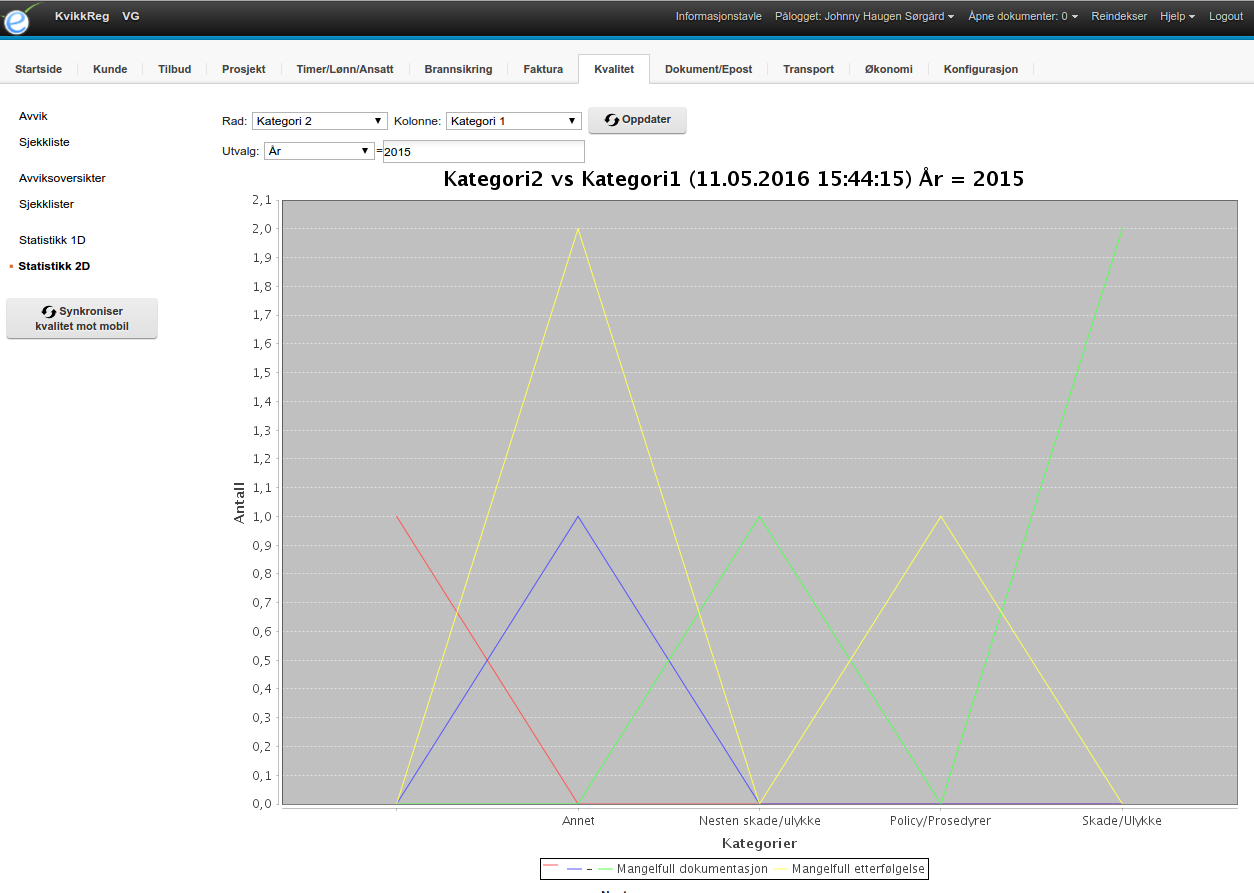The image size is (1254, 893).
Task: Open the Hjelp menu
Action: tap(1177, 16)
